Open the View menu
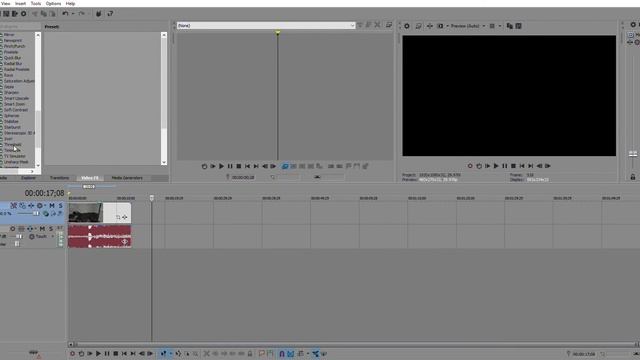The width and height of the screenshot is (640, 360). tap(5, 3)
